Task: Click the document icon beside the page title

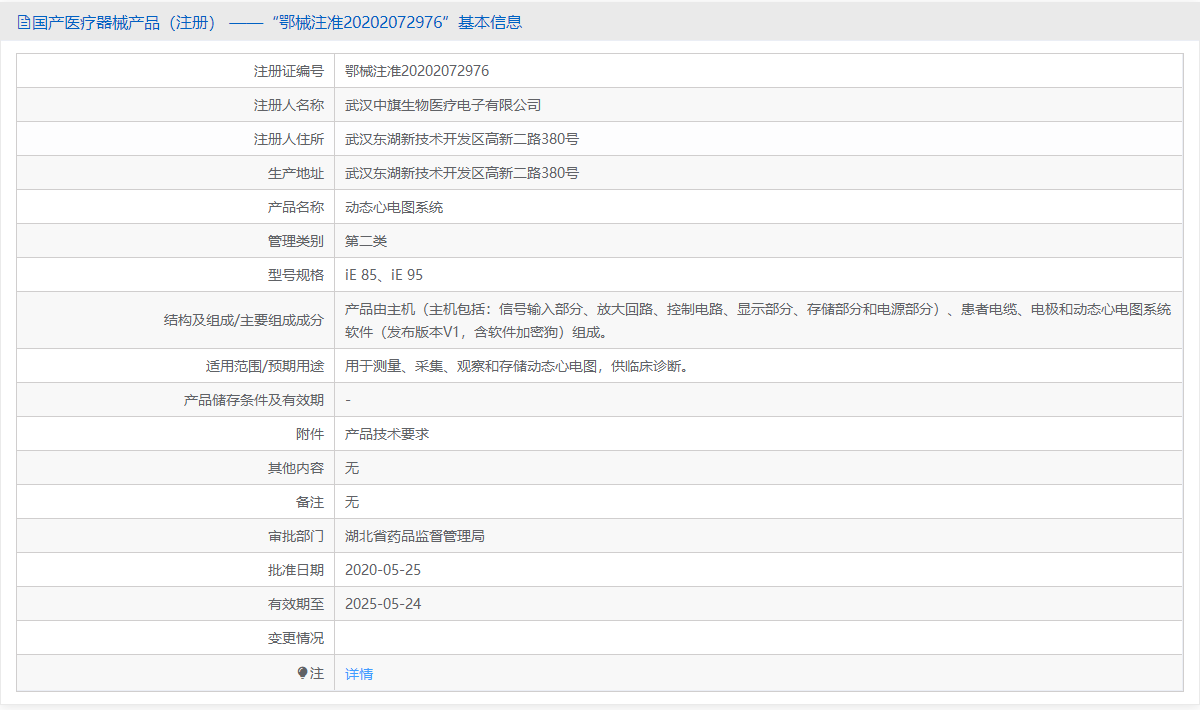Action: click(24, 23)
